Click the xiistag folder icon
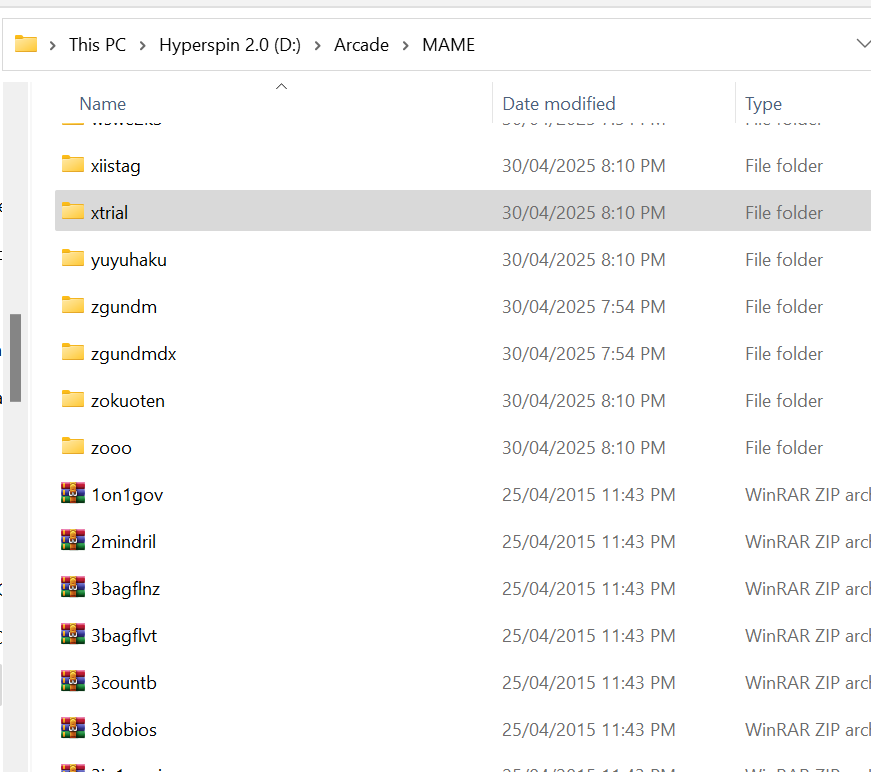Screen dimensions: 871x772 tap(73, 164)
